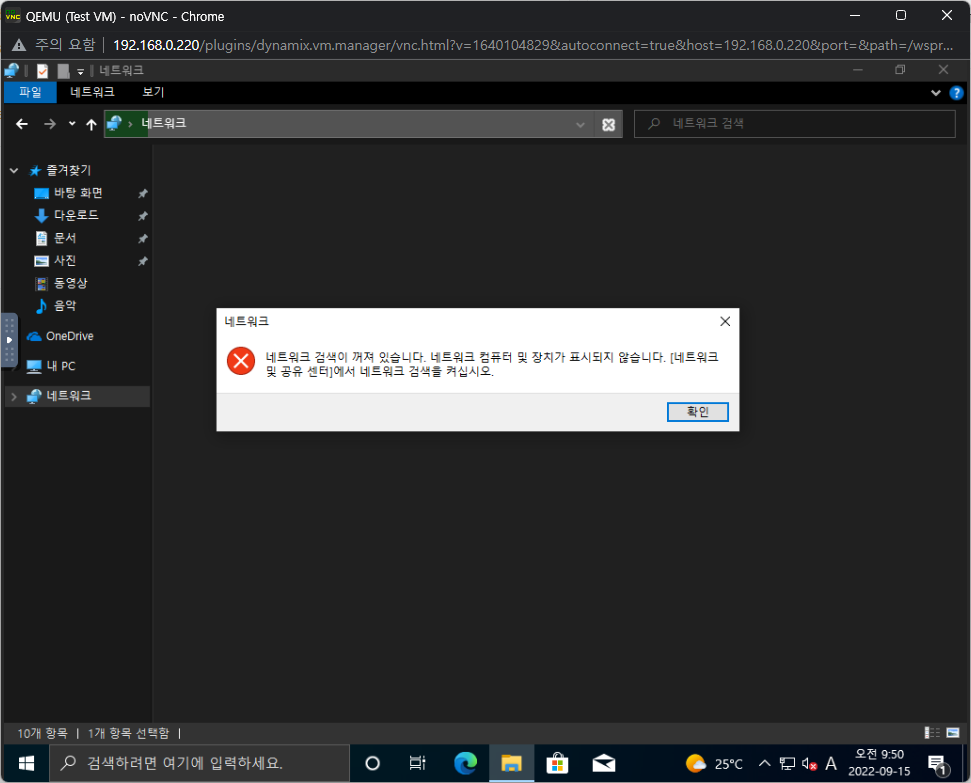Go forward with the forward arrow
The height and width of the screenshot is (783, 971).
(x=50, y=125)
